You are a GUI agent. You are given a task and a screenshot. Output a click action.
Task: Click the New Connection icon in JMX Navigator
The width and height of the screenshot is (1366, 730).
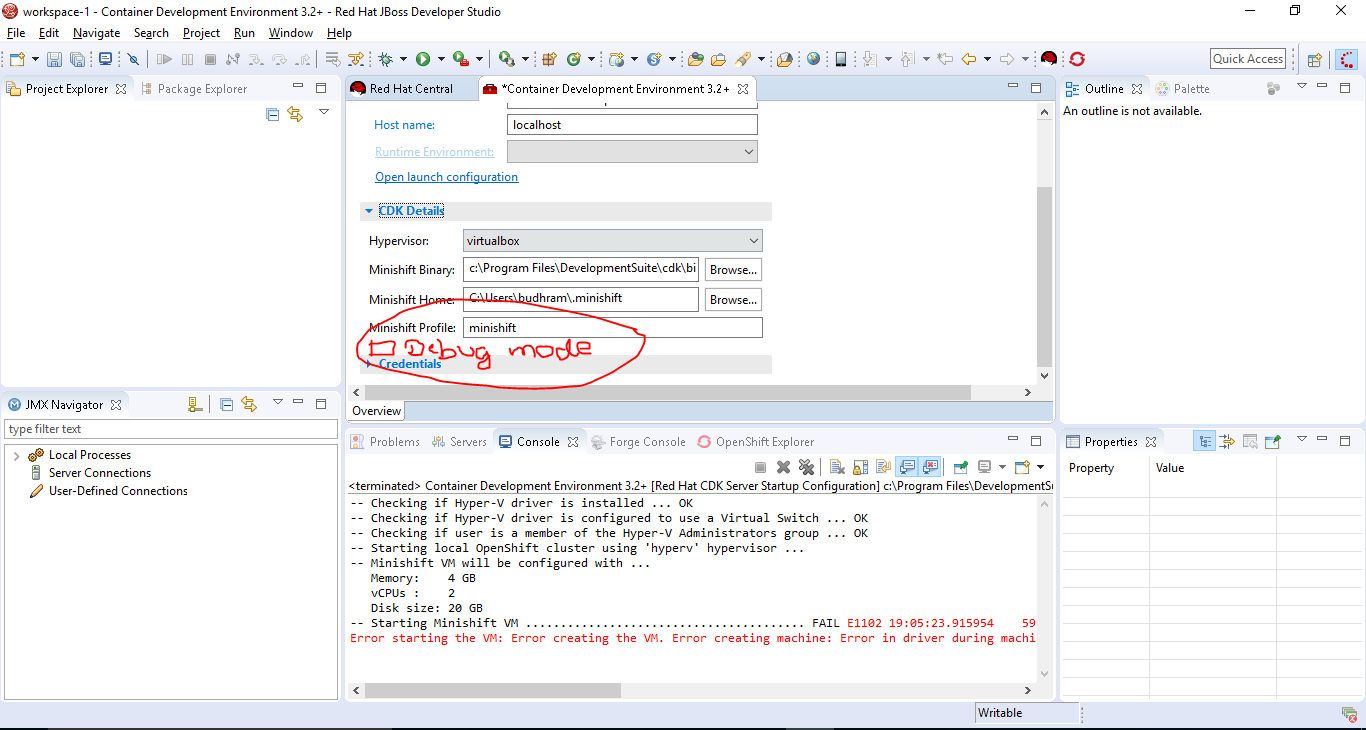coord(195,404)
